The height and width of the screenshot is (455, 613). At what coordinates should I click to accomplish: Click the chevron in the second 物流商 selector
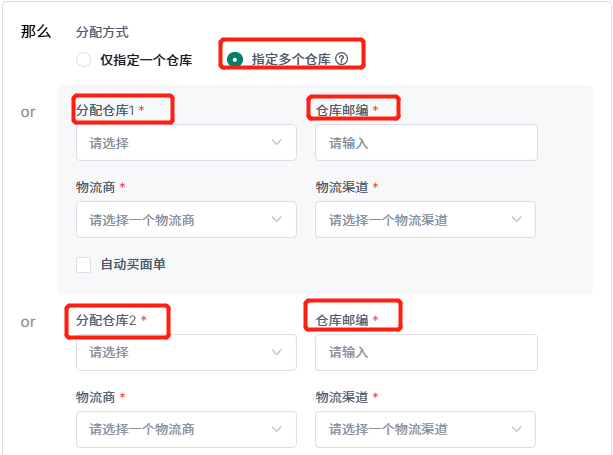click(277, 429)
